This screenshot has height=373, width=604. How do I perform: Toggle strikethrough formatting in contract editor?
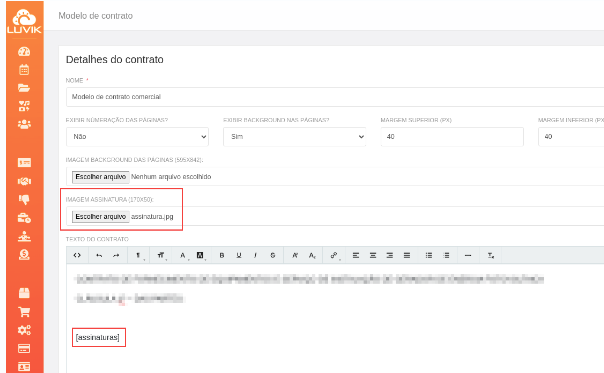(273, 255)
